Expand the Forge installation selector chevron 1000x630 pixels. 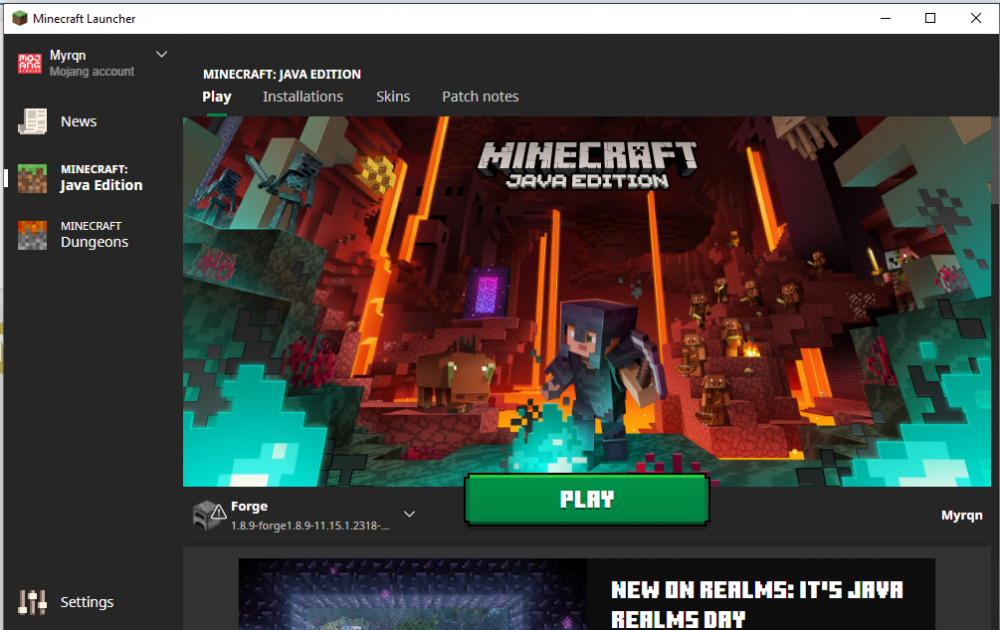409,514
